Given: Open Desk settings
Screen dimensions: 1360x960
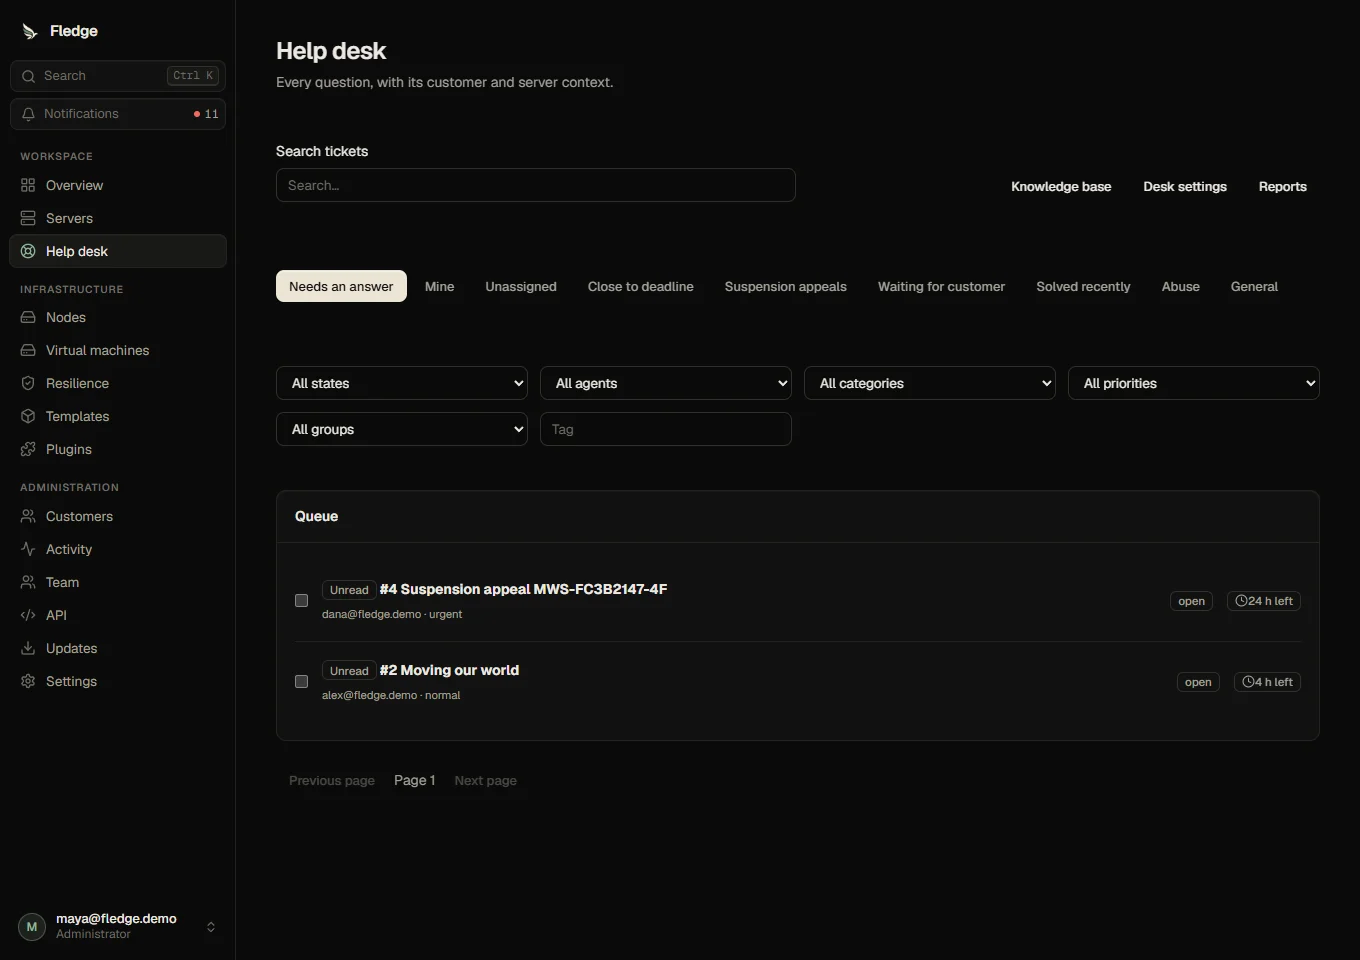Looking at the screenshot, I should click(x=1185, y=187).
